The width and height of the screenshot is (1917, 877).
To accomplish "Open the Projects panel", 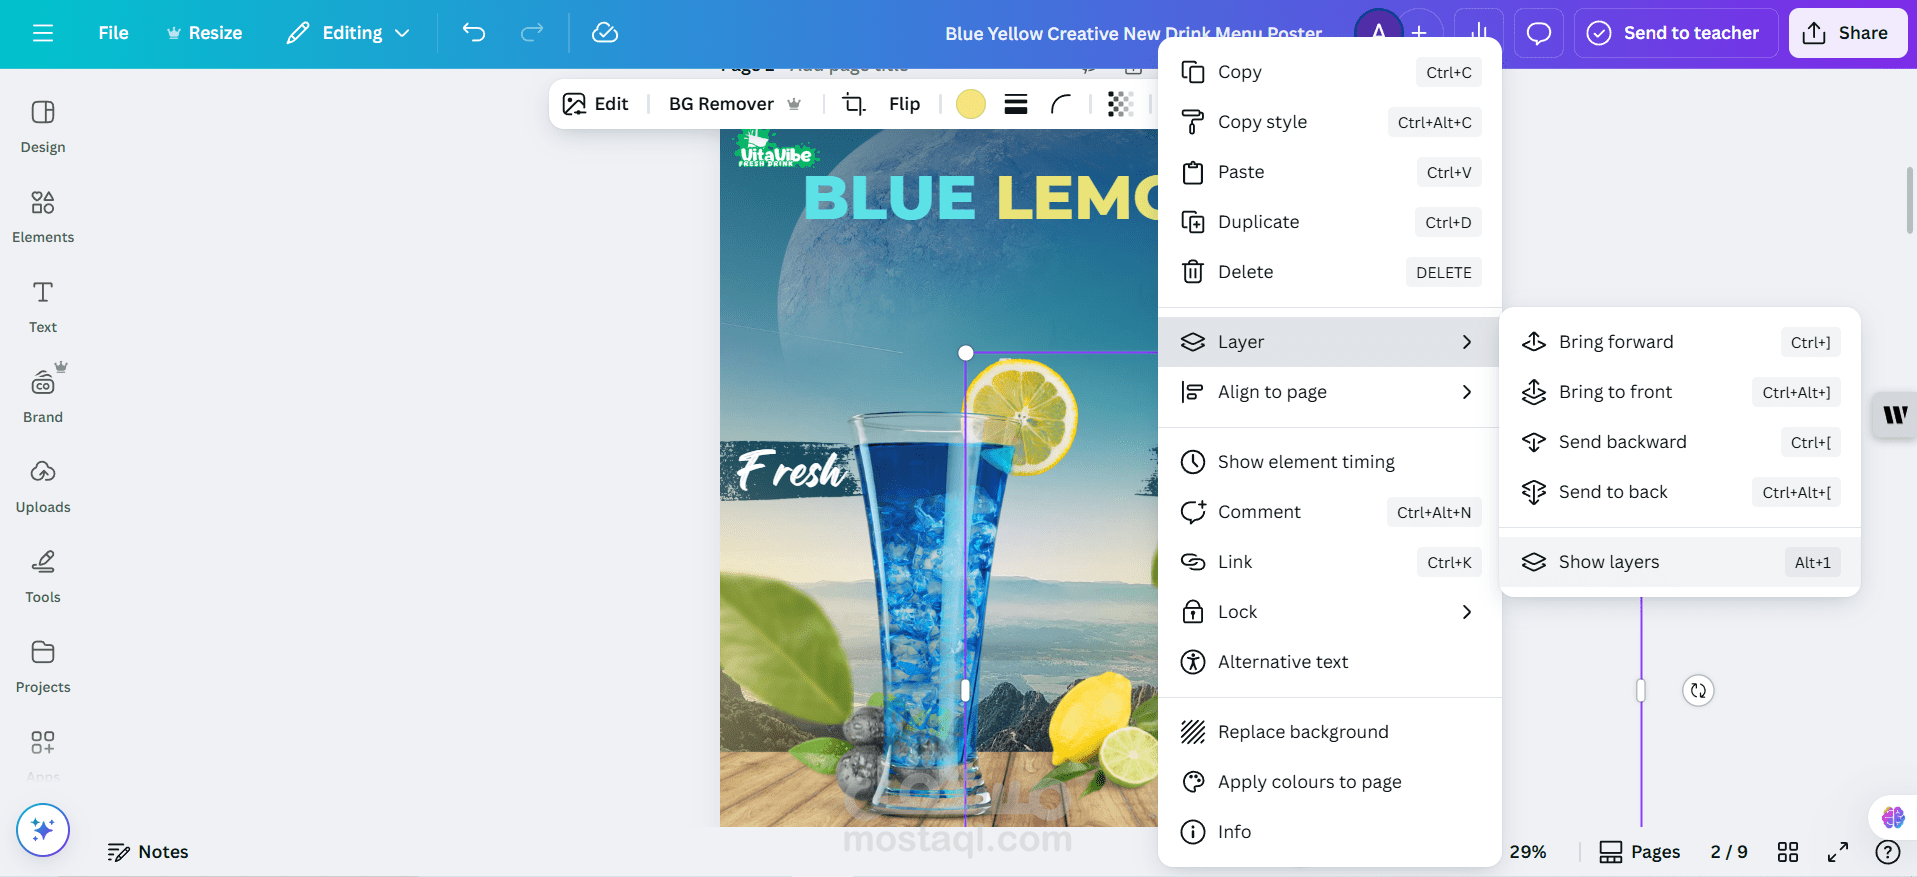I will tap(43, 666).
